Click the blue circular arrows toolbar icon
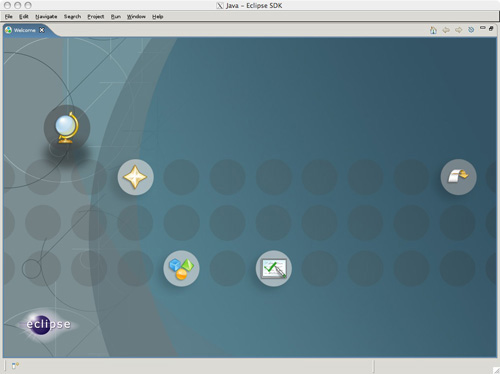Screen dimensions: 500x374 pos(471,30)
